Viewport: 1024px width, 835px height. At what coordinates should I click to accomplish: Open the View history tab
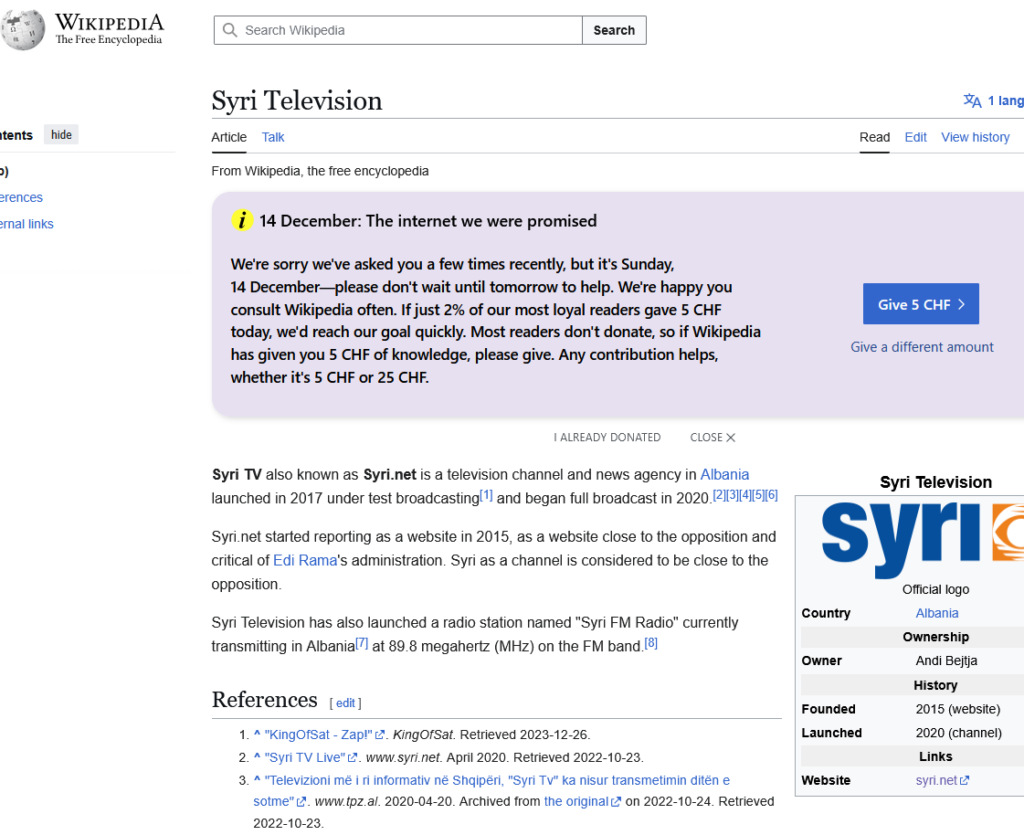click(975, 137)
